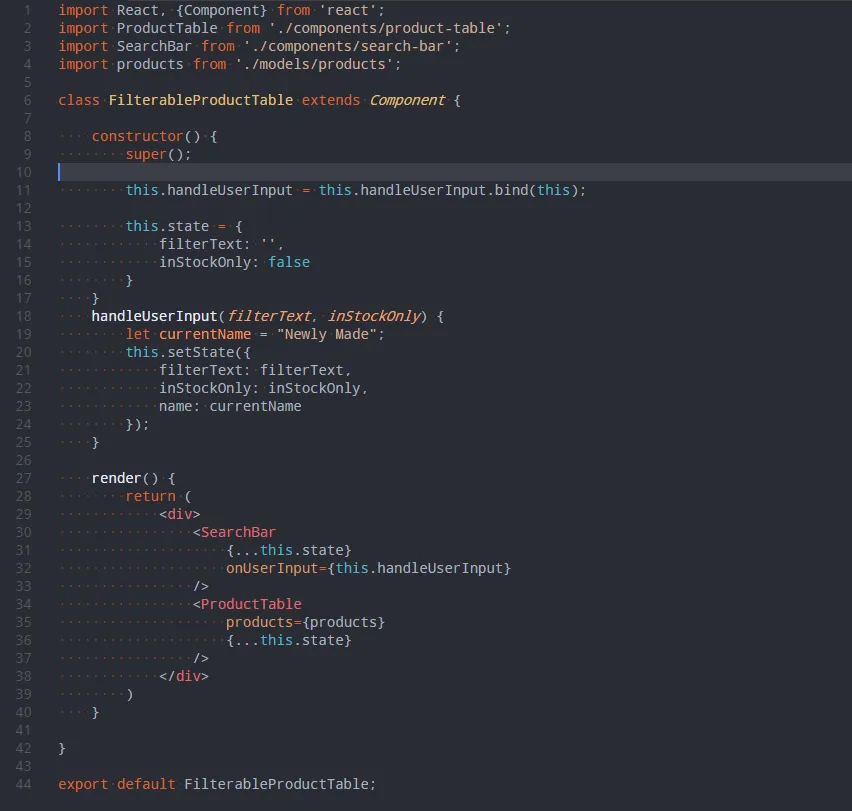Click line number 18 in the gutter
Screen dimensions: 852x811
coord(23,316)
